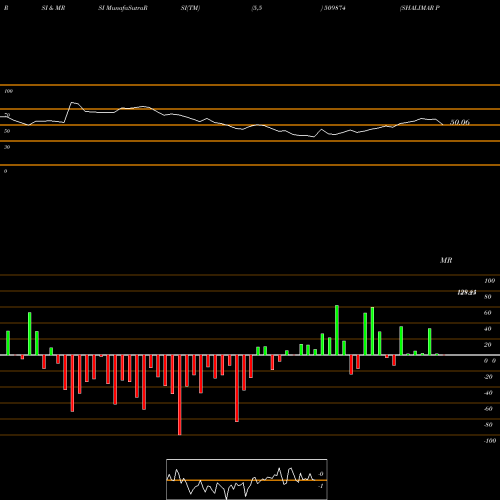
Task: Click the "-1" label inside mini chart
Action: 321,486
